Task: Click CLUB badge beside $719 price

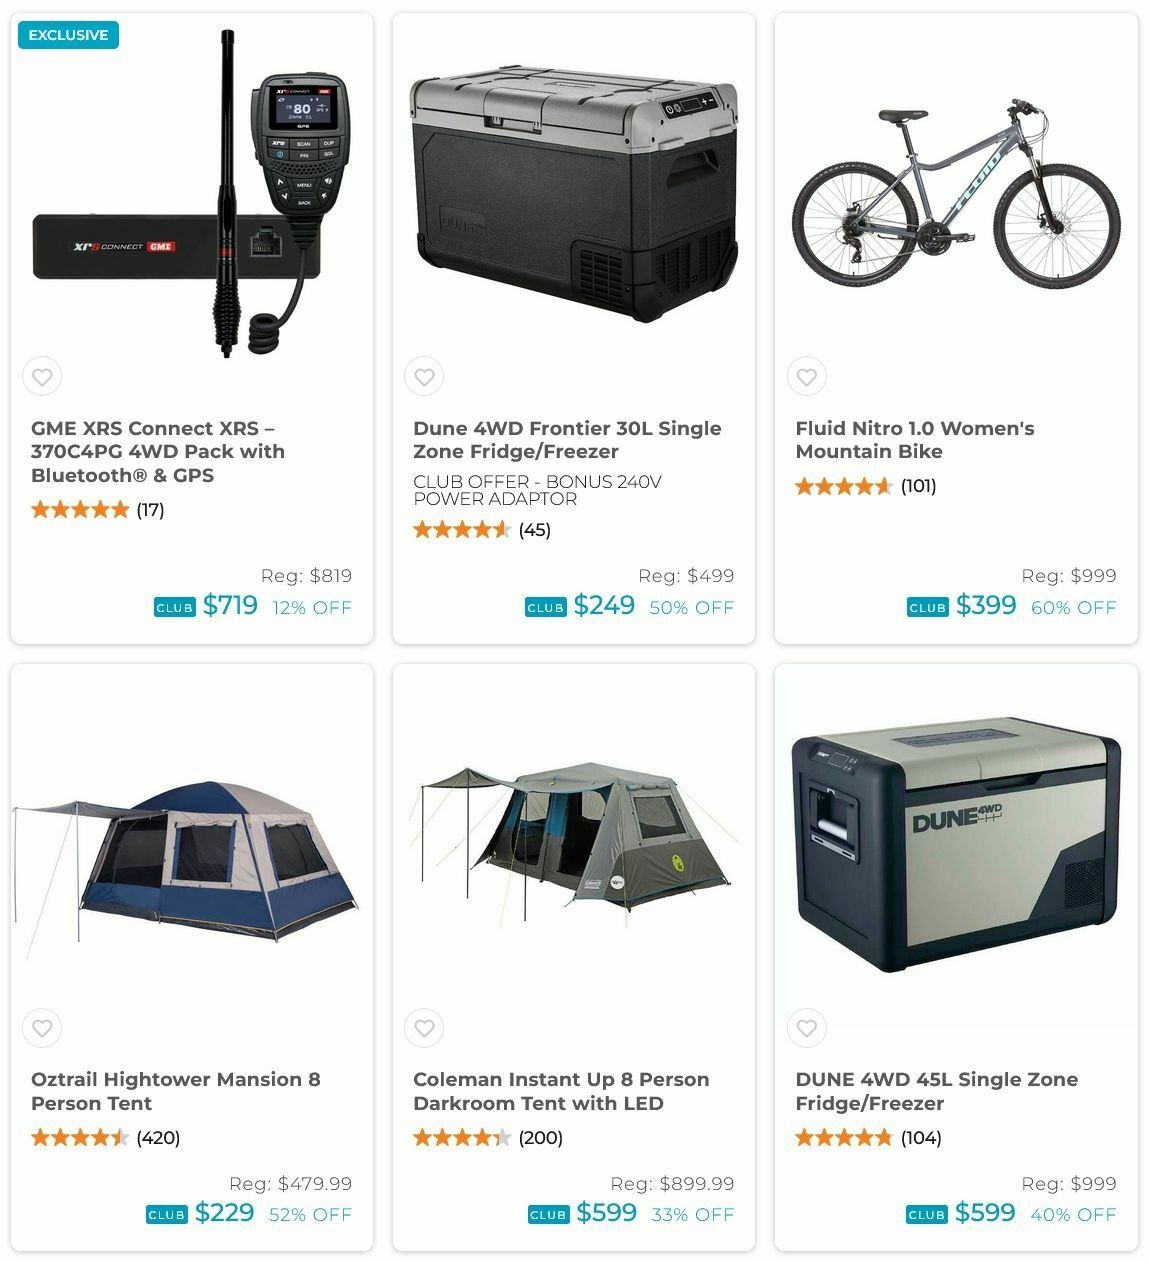Action: pyautogui.click(x=175, y=607)
